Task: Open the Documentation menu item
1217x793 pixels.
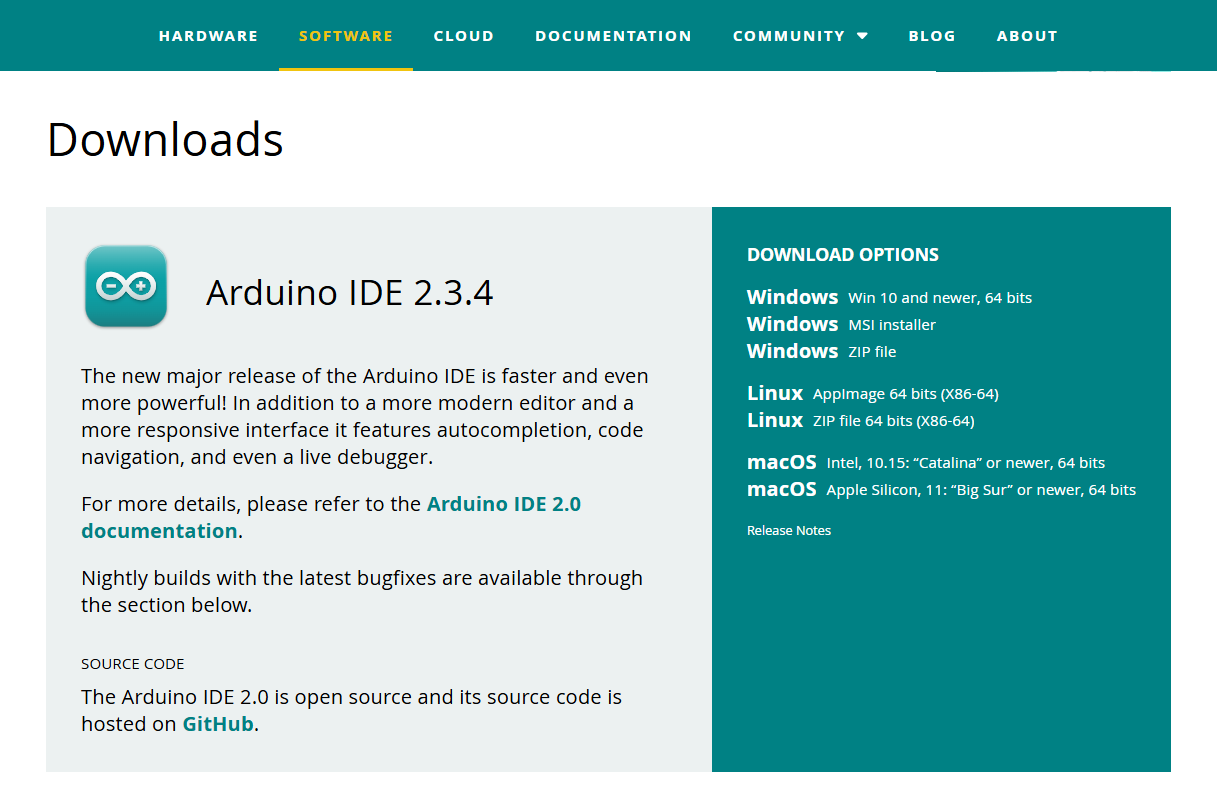Action: coord(613,36)
